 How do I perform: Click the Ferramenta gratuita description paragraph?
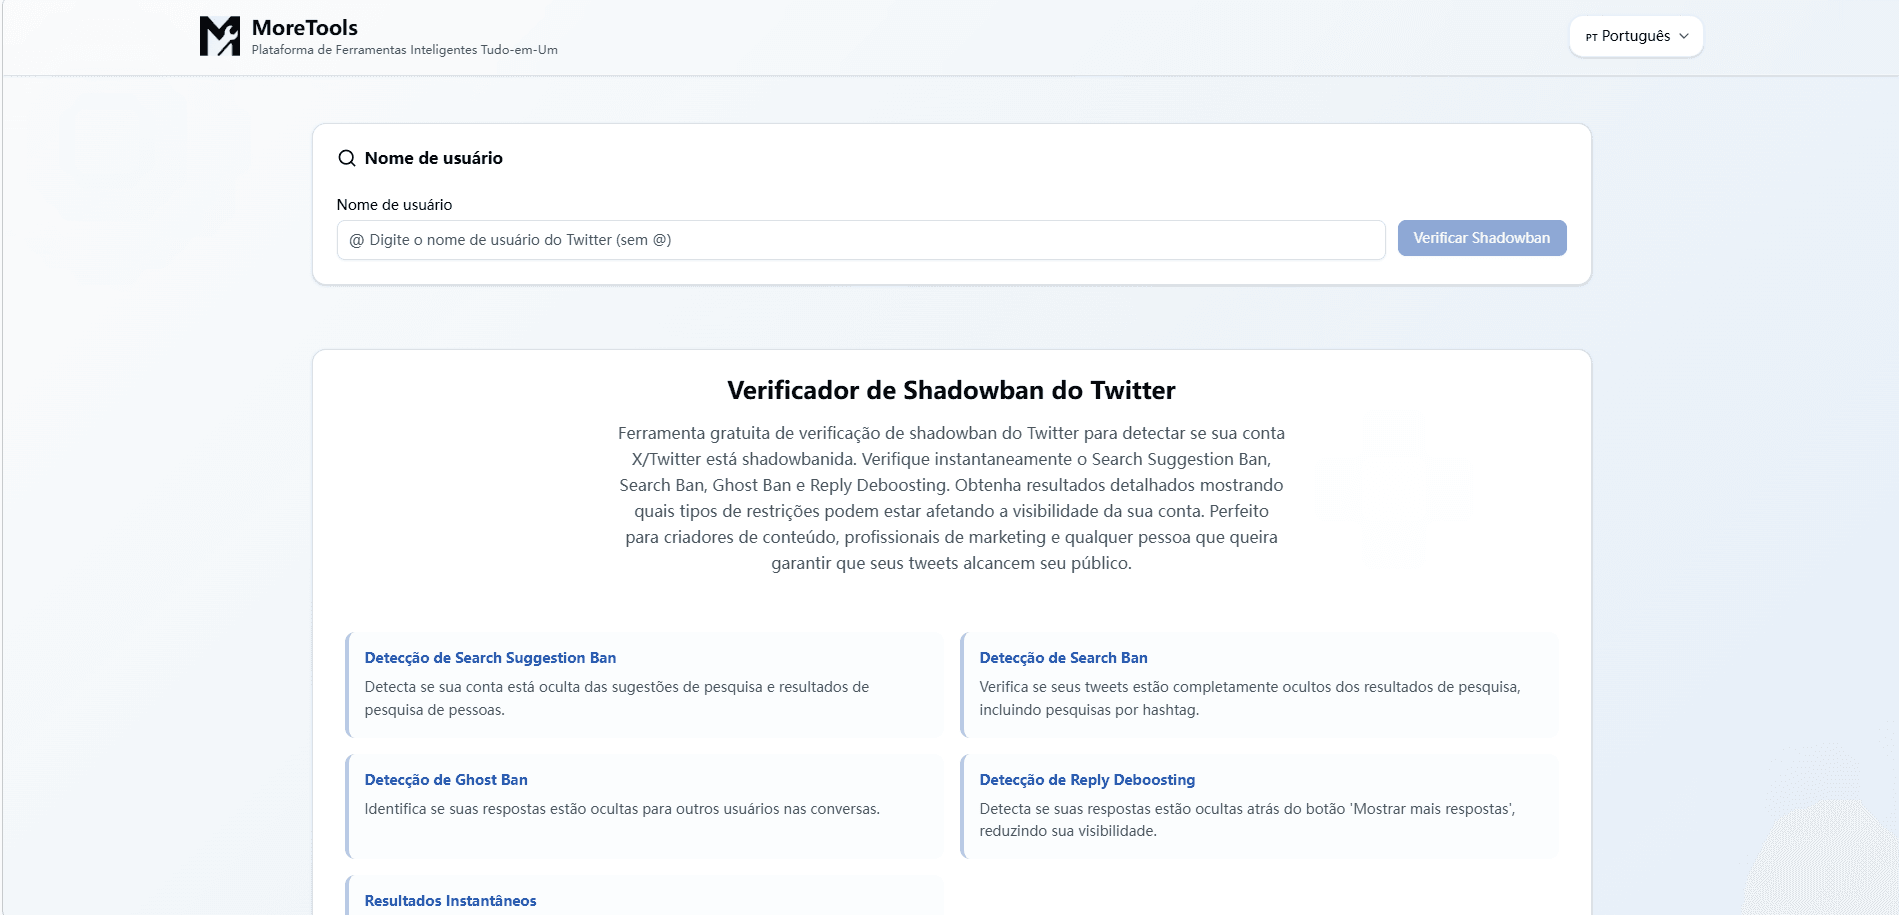[x=951, y=498]
